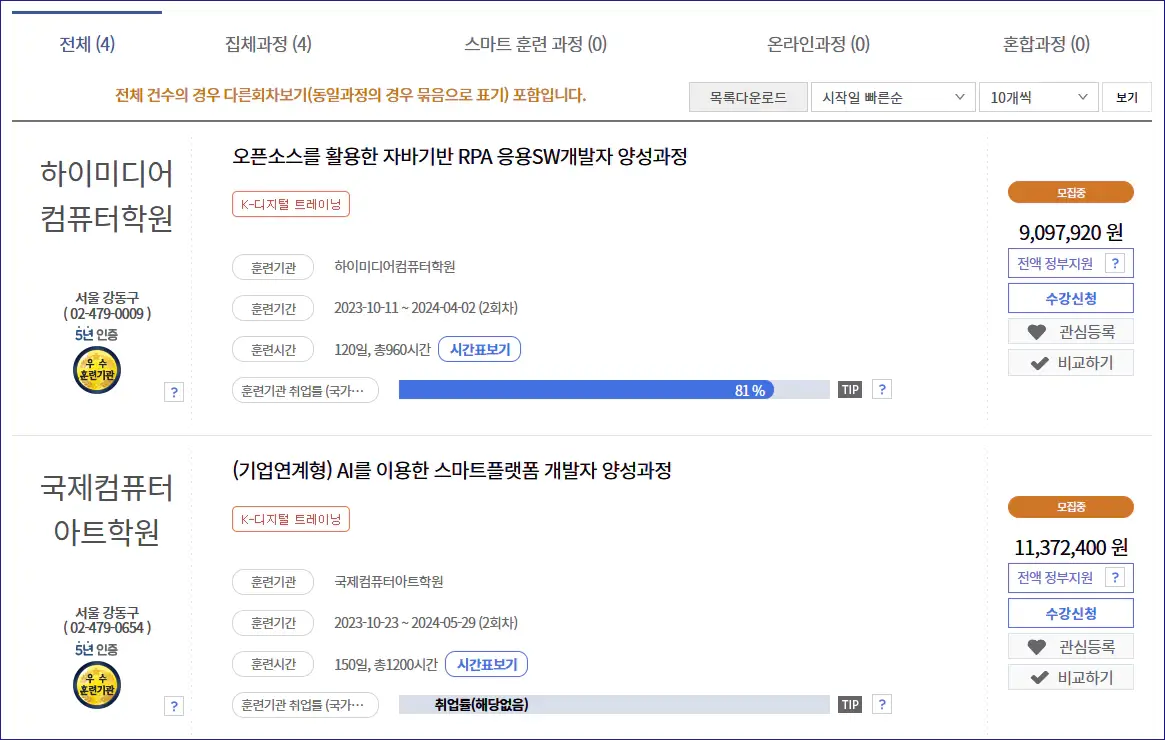Image resolution: width=1165 pixels, height=740 pixels.
Task: Click the question mark below 하이미디어 badge
Action: (174, 392)
